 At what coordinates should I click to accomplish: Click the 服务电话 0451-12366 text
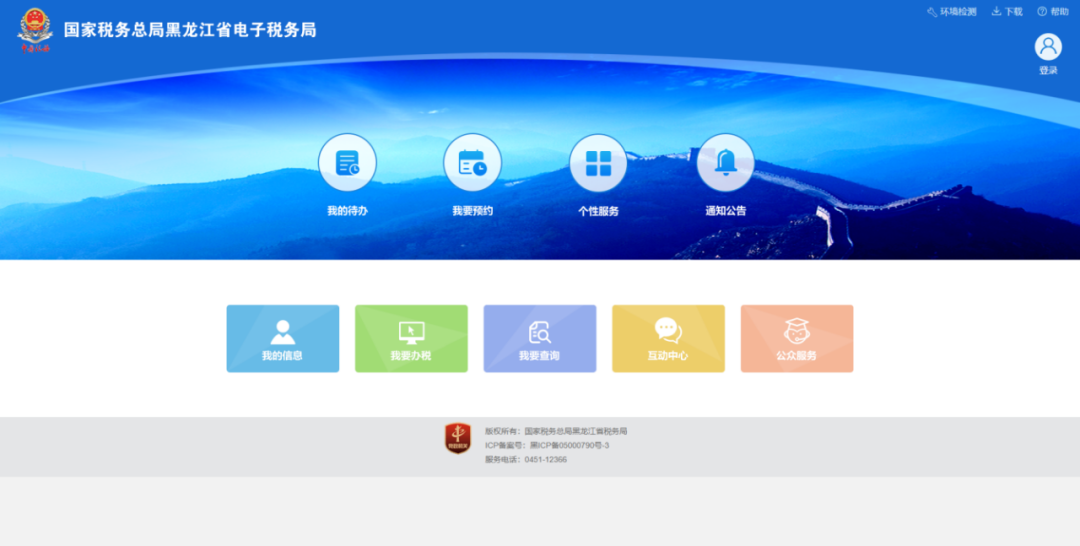click(526, 459)
